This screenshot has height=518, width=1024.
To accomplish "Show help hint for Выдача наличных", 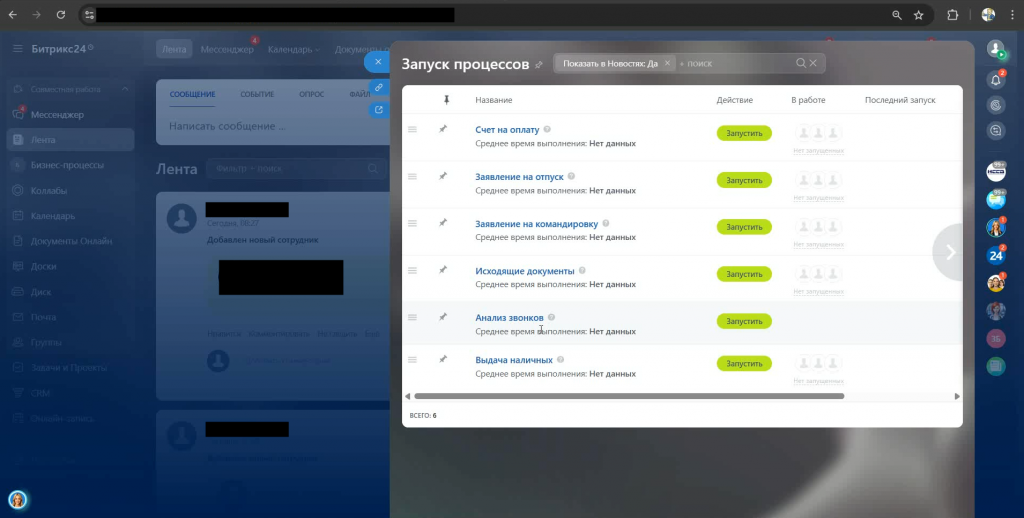I will click(560, 360).
